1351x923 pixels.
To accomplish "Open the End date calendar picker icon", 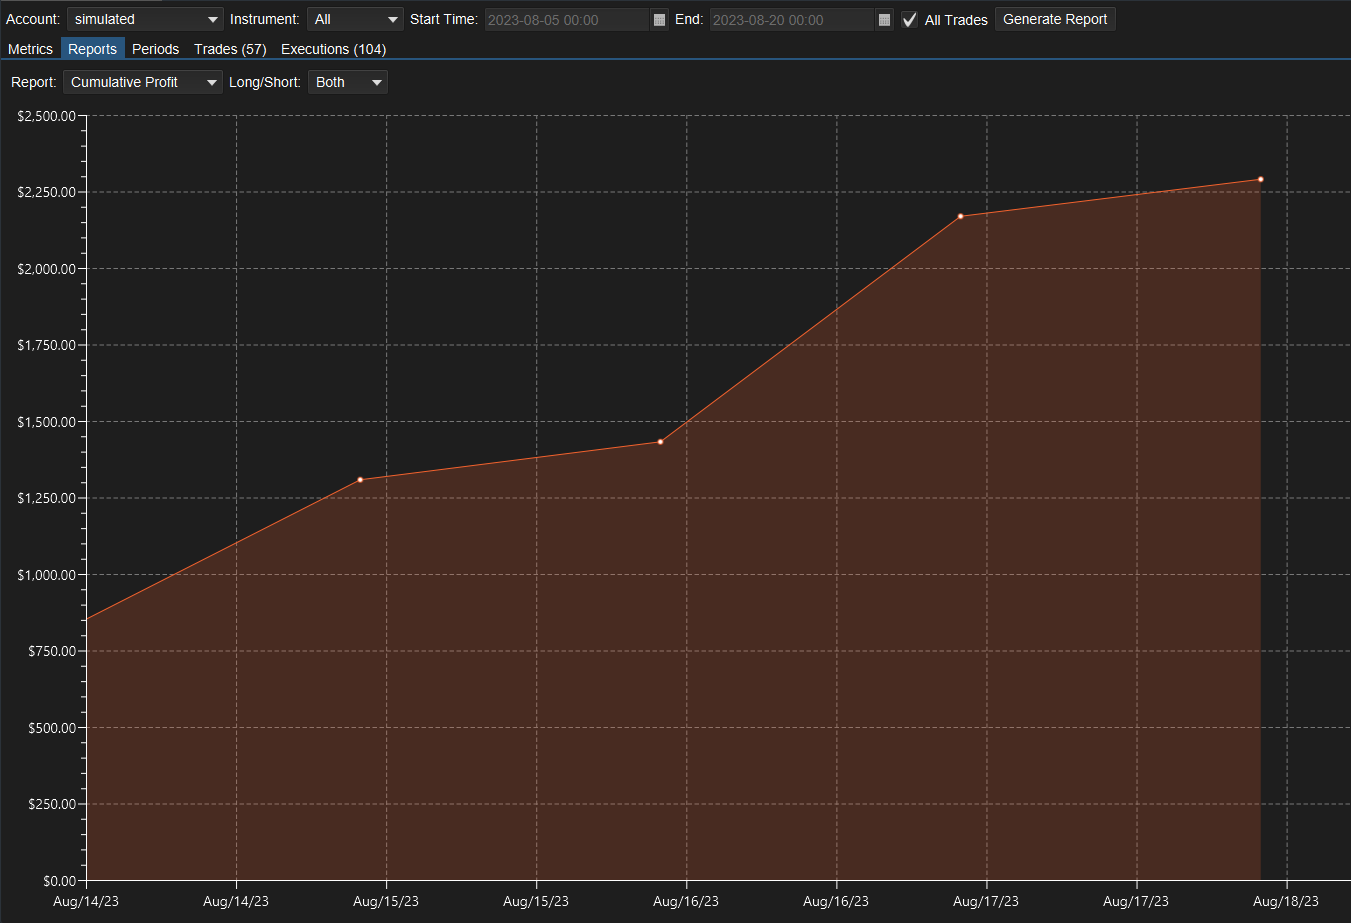I will pos(884,20).
